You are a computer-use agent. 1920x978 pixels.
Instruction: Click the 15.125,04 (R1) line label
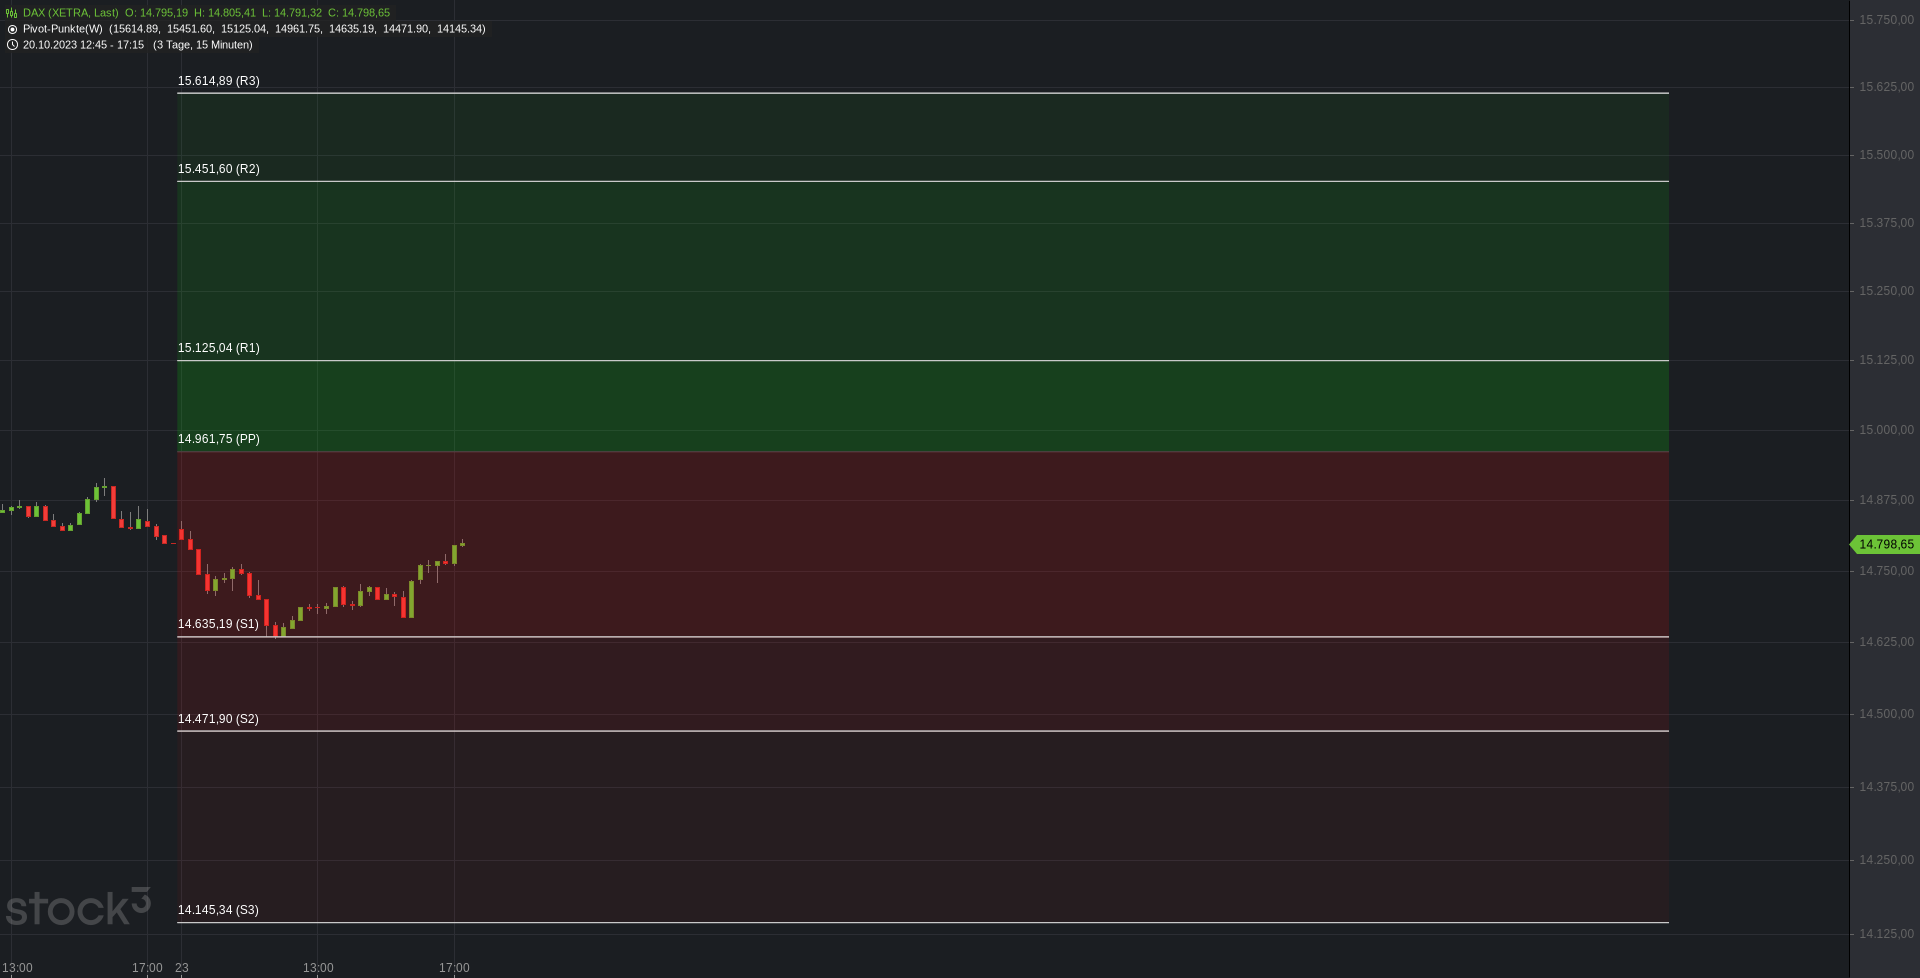(x=219, y=348)
